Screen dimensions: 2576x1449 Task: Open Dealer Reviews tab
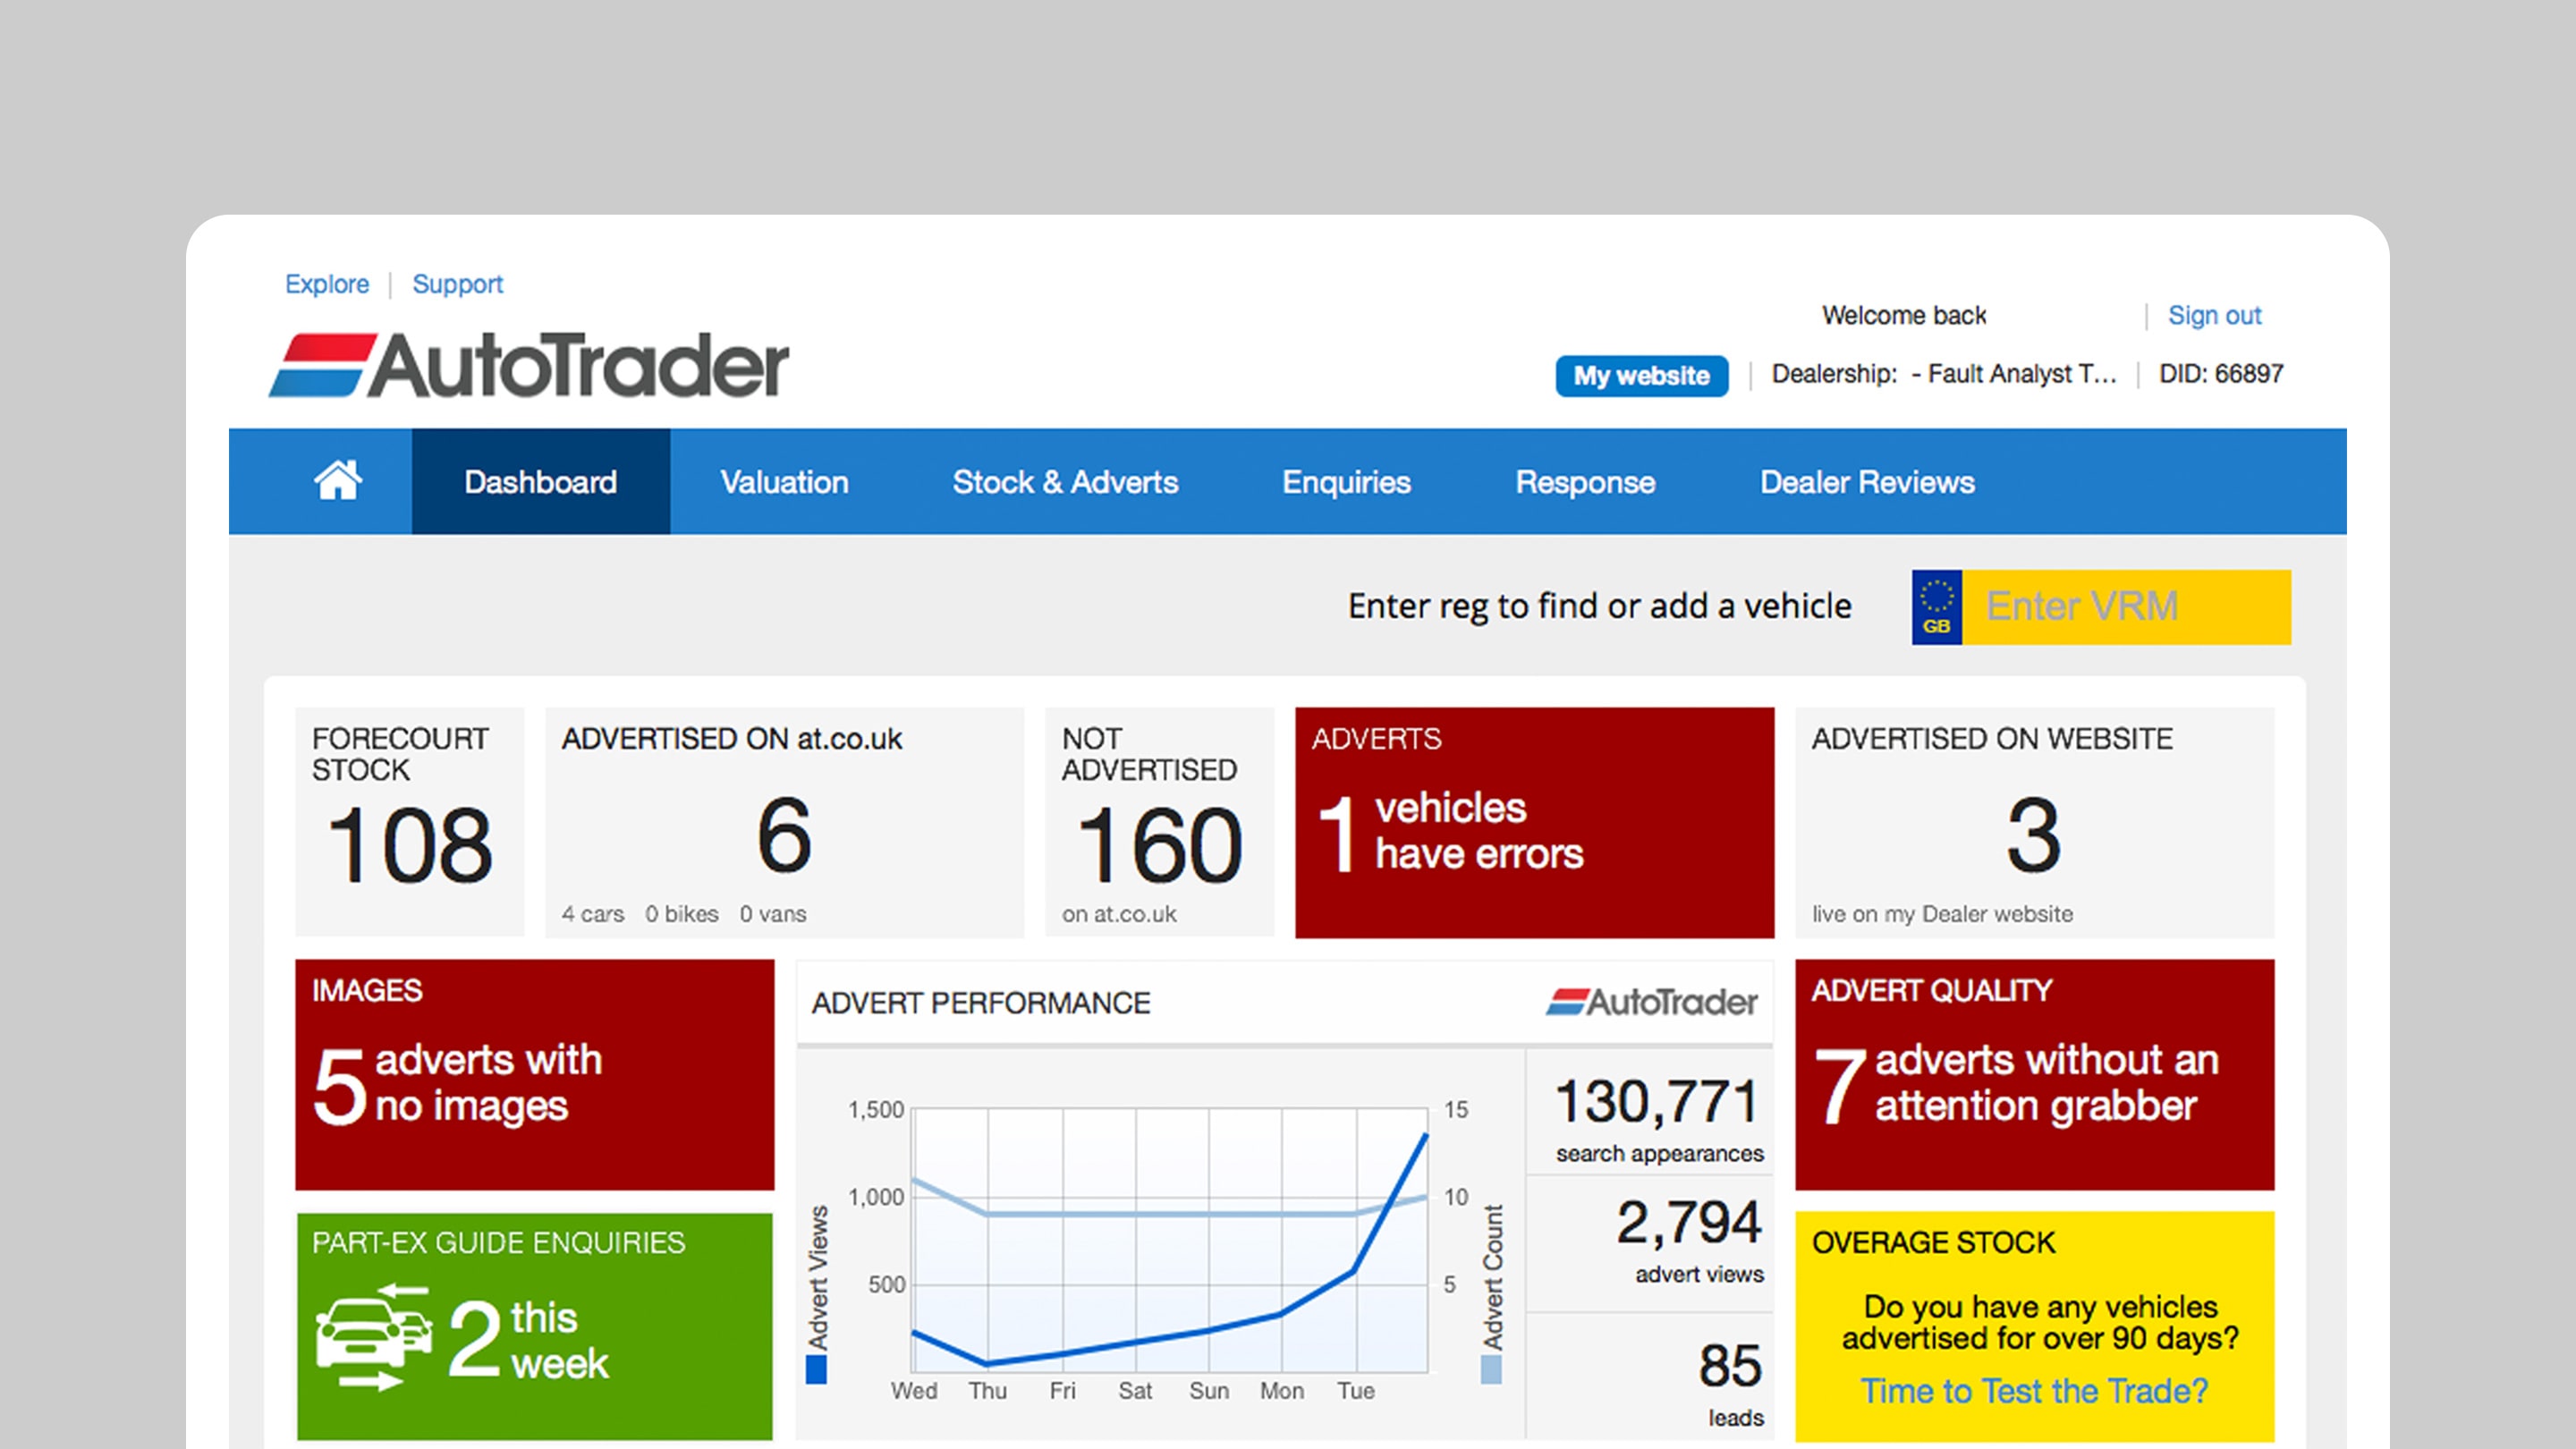coord(1867,481)
